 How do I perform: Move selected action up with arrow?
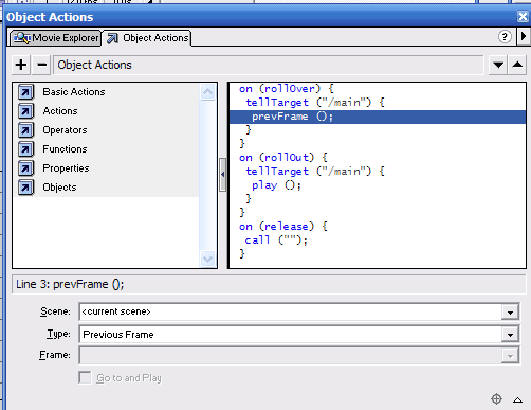pos(517,65)
